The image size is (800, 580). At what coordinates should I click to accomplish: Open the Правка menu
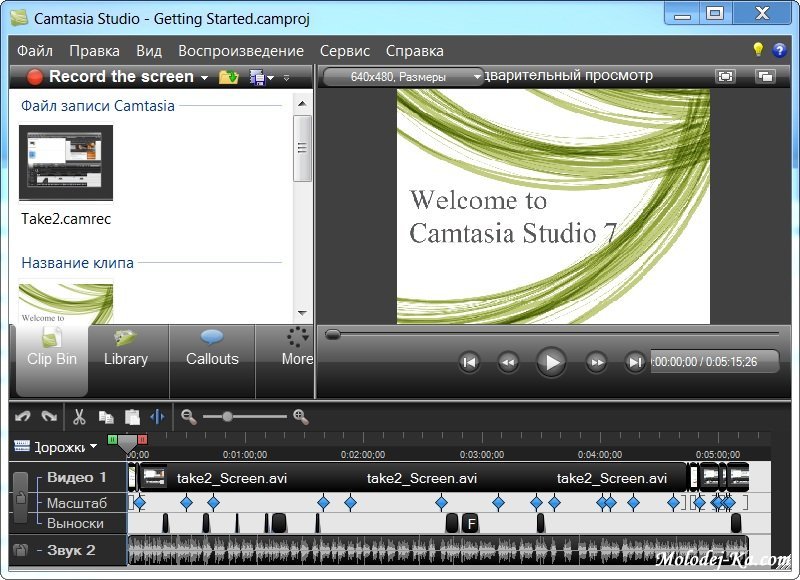tap(94, 51)
